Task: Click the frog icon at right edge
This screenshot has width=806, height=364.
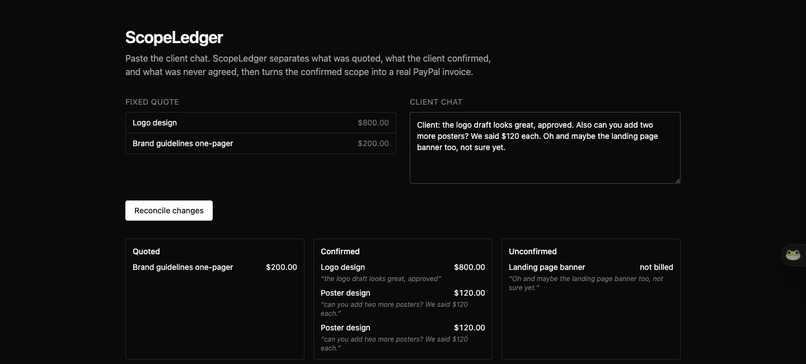Action: [793, 255]
